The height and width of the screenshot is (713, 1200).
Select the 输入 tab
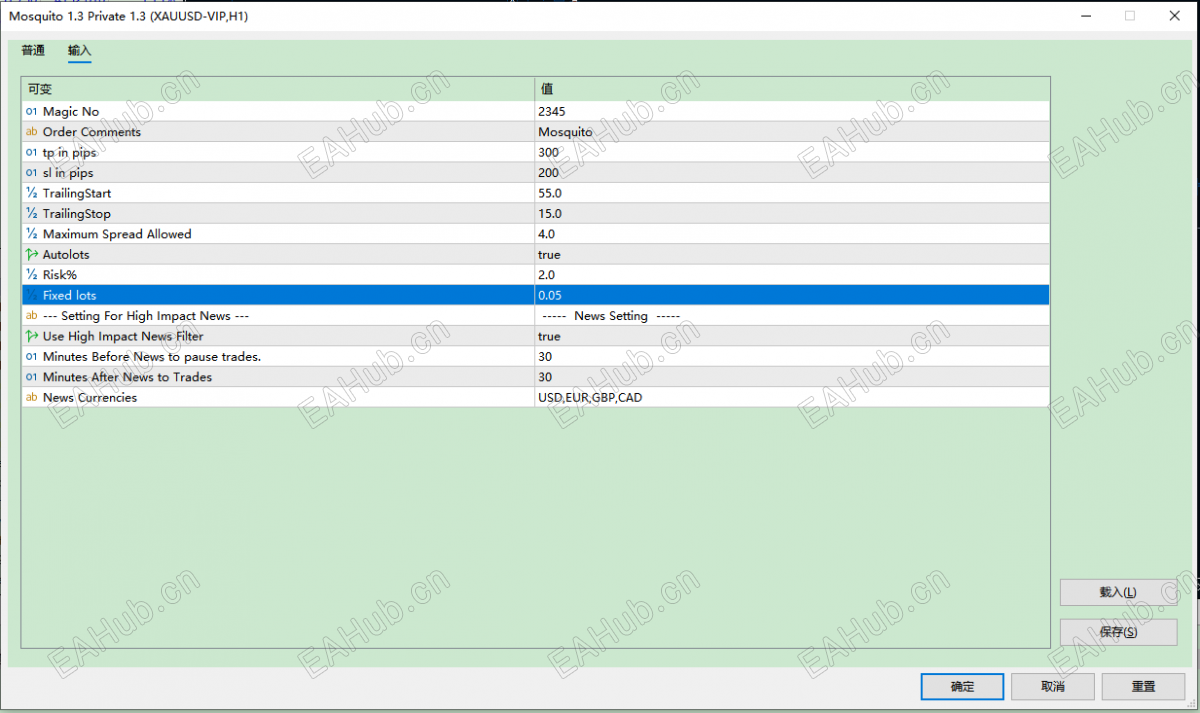(x=80, y=51)
